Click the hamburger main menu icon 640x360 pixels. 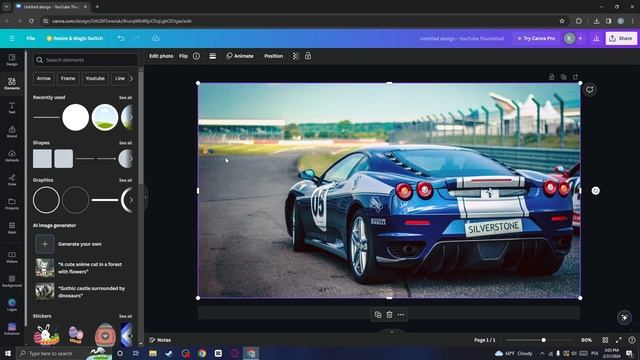pyautogui.click(x=12, y=38)
